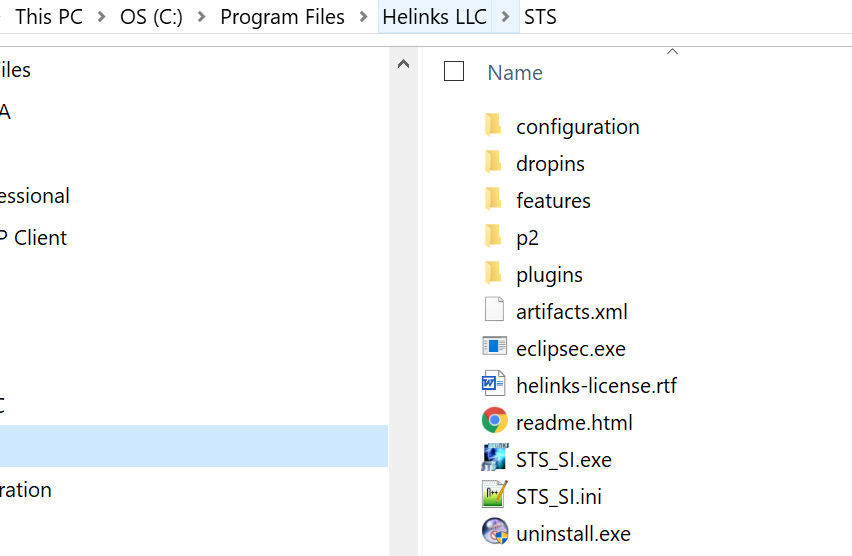Expand the chevron after Program Files
The height and width of the screenshot is (556, 852).
coord(364,17)
